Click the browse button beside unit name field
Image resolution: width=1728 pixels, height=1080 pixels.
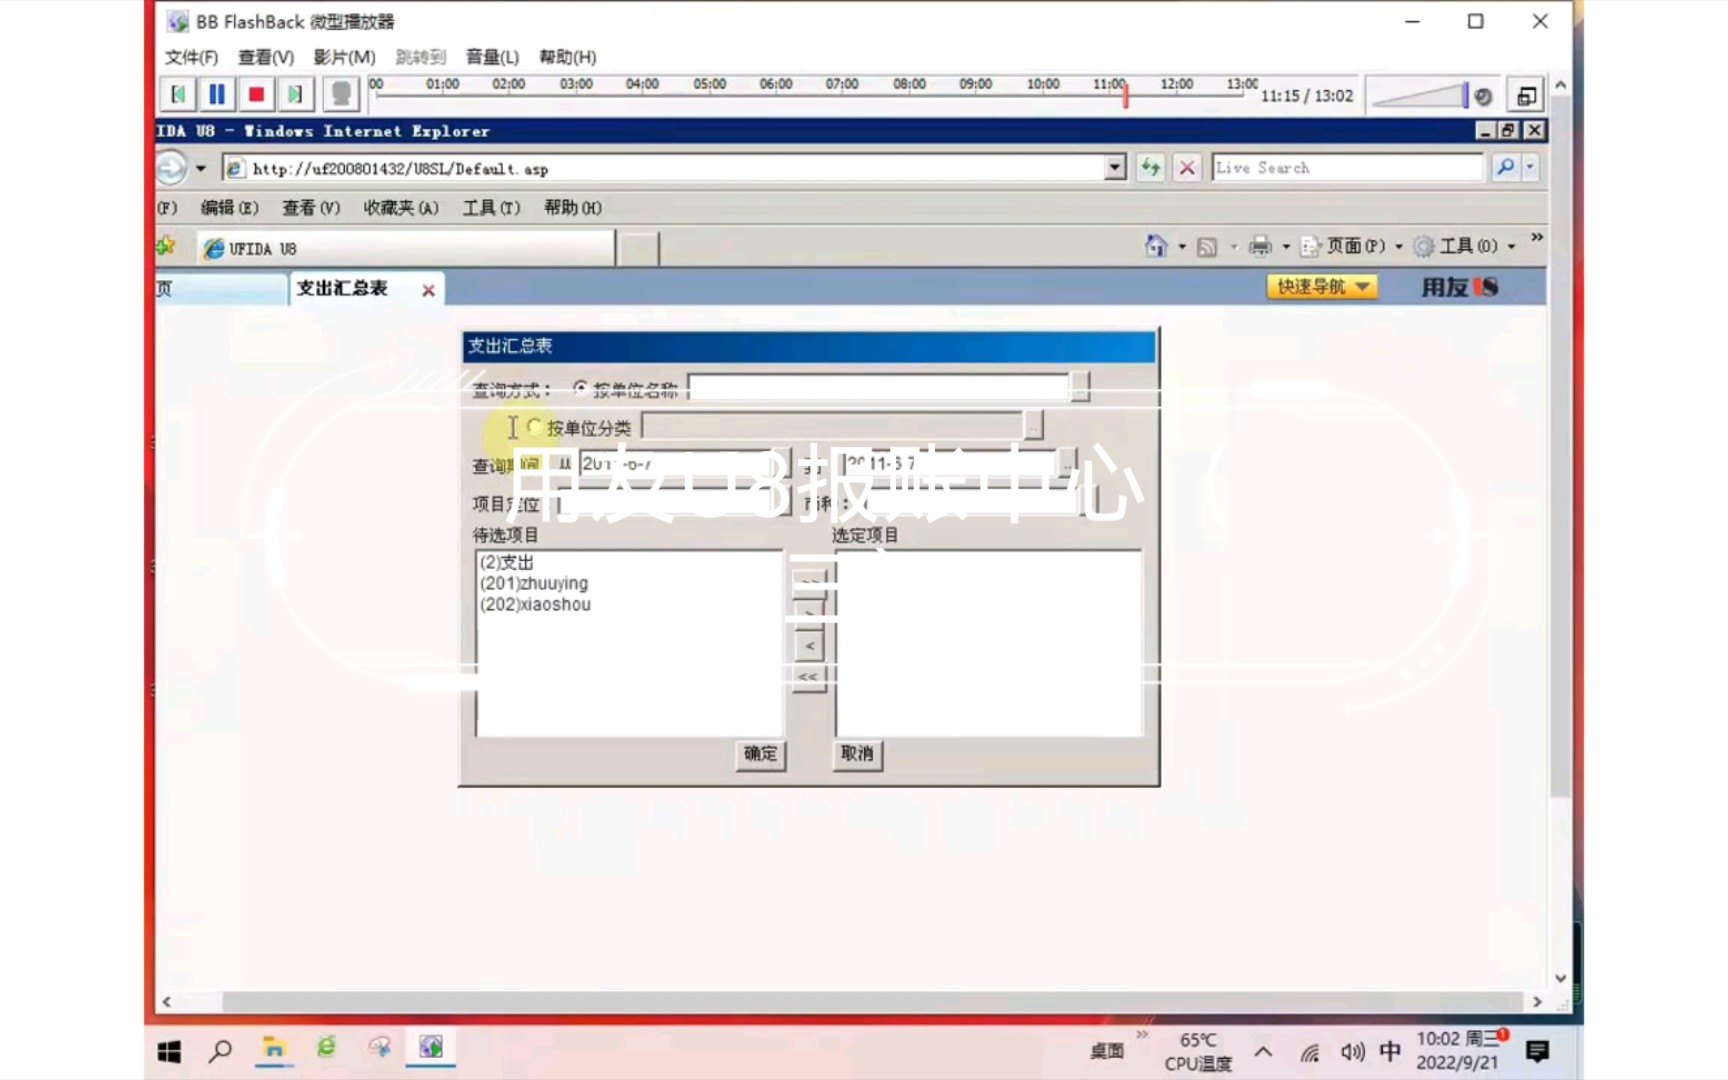pyautogui.click(x=1080, y=387)
